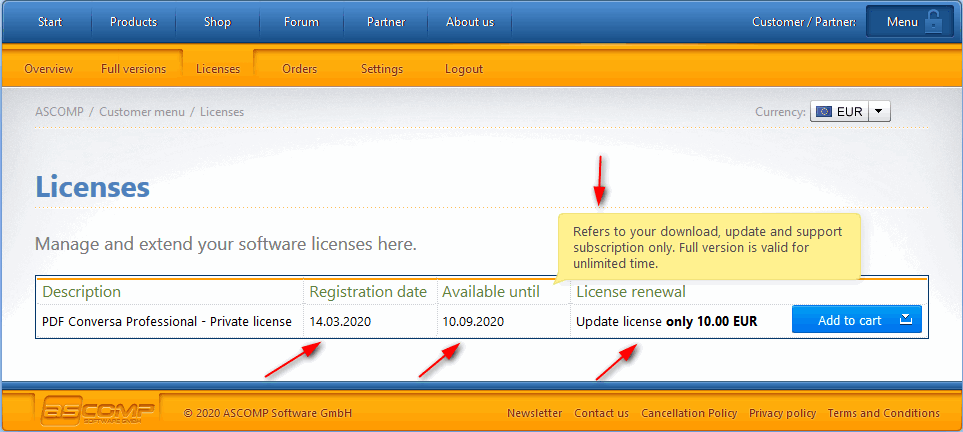Click cart icon on Add to cart button

click(906, 320)
